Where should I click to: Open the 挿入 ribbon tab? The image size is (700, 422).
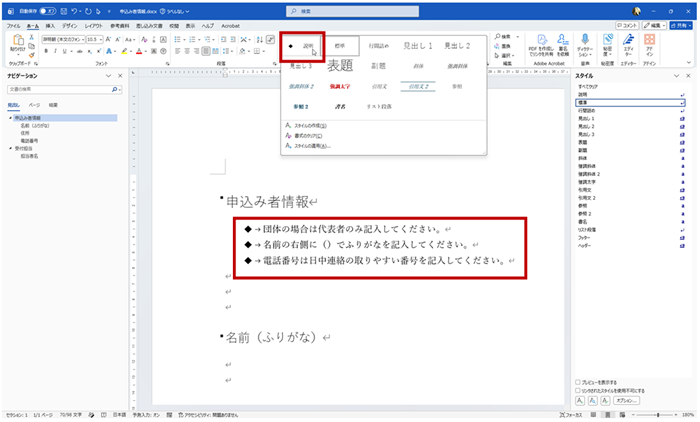tap(50, 26)
